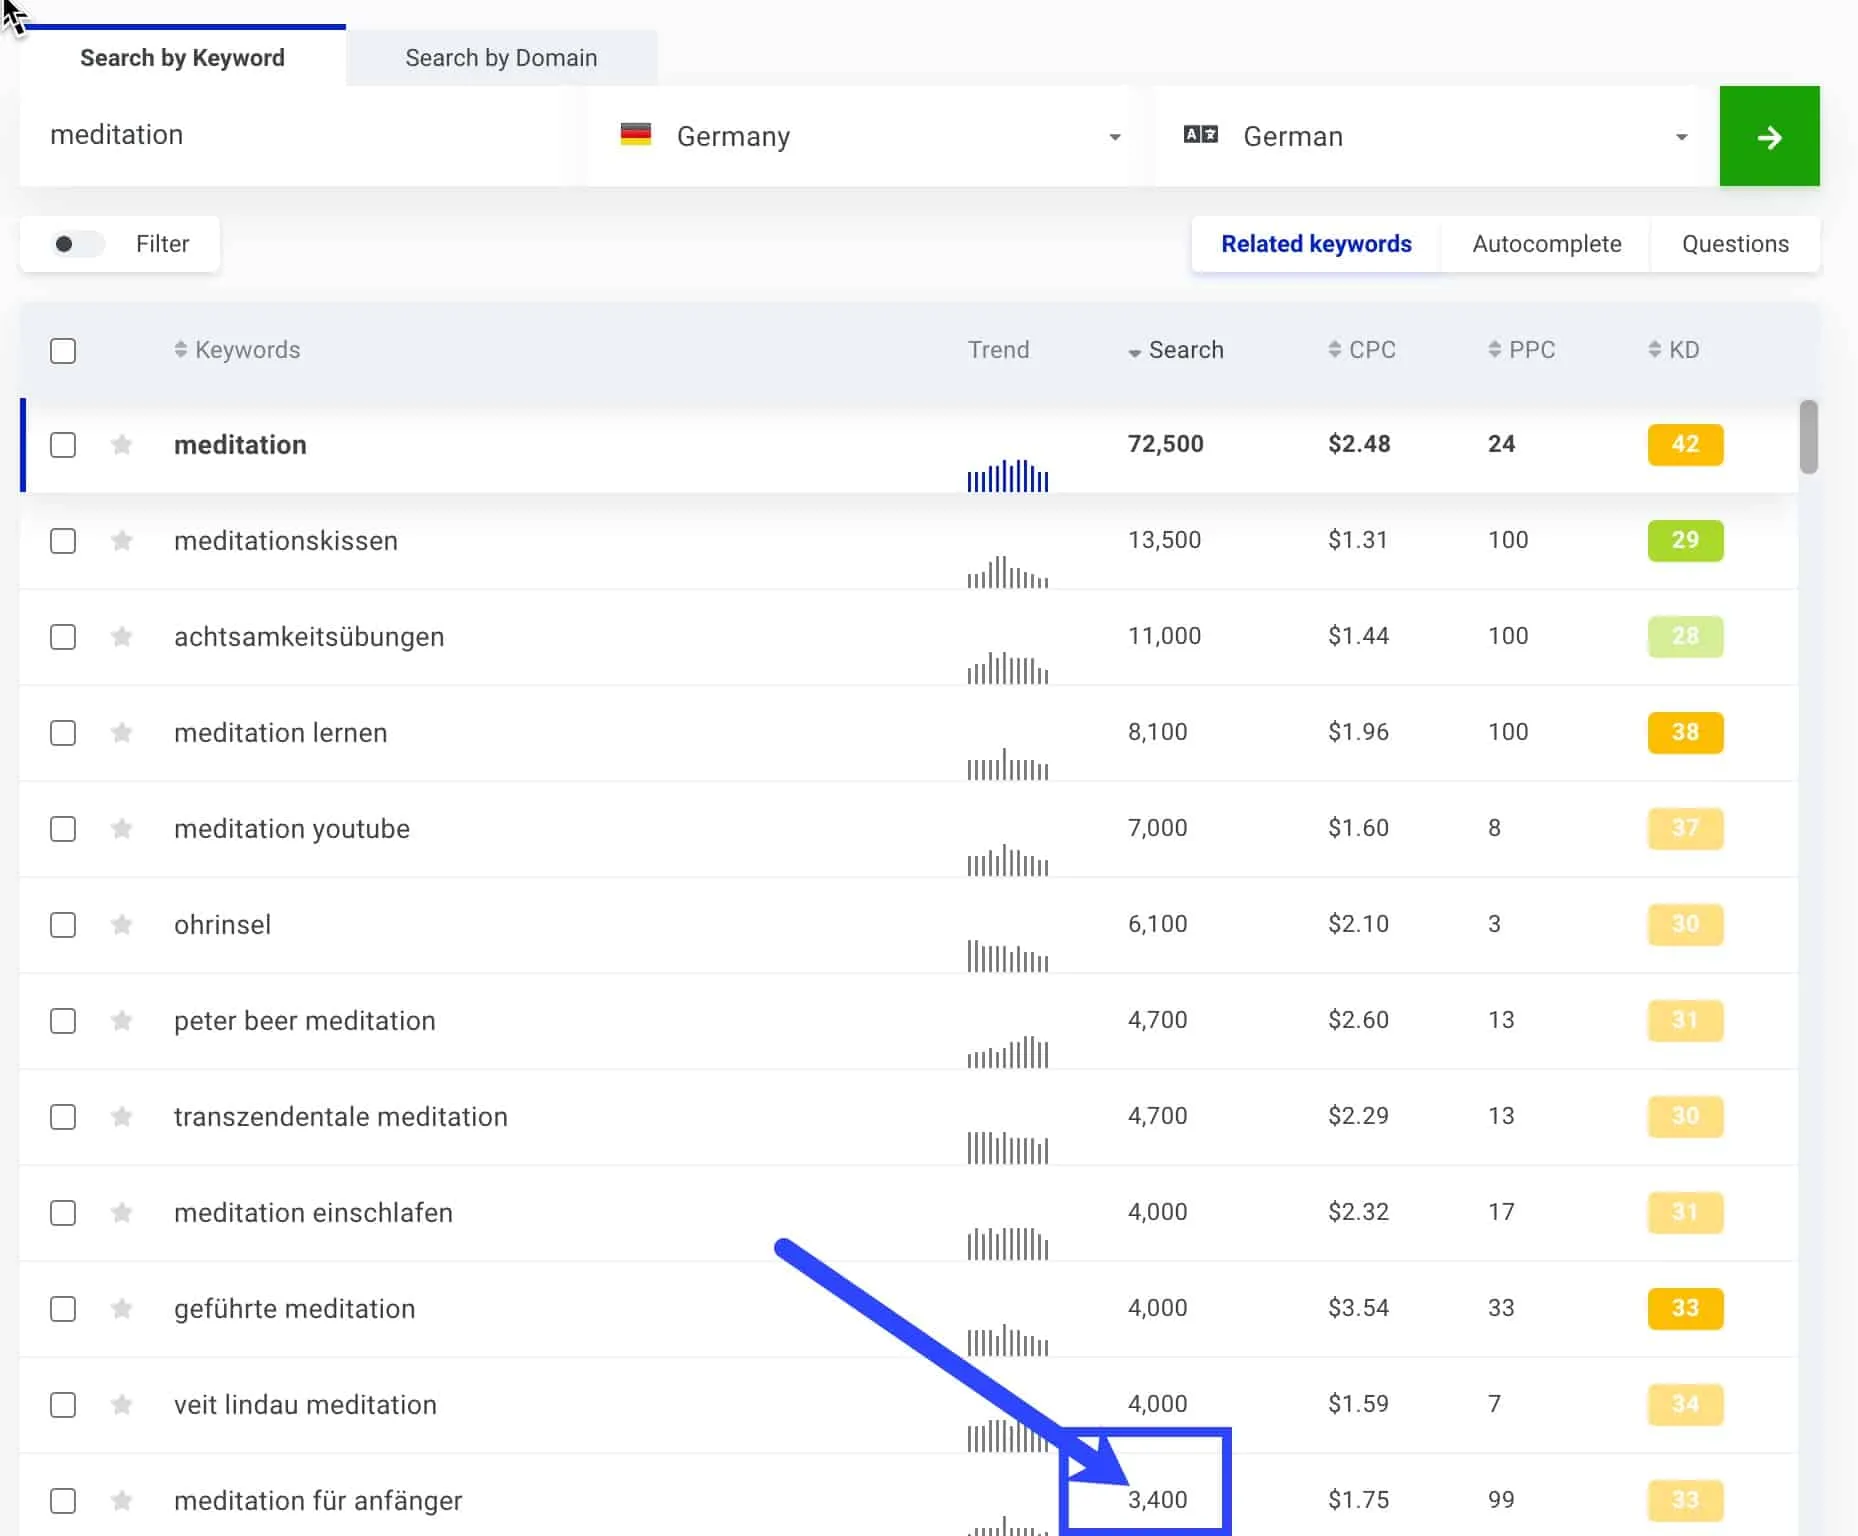The image size is (1858, 1536).
Task: Check the meditationskissen row checkbox
Action: pyautogui.click(x=63, y=541)
